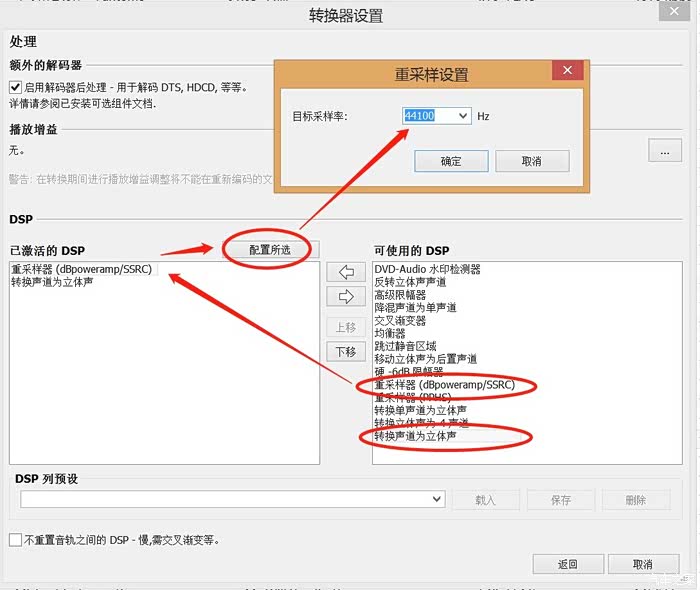
Task: Click the left arrow to add DSP
Action: pyautogui.click(x=346, y=272)
